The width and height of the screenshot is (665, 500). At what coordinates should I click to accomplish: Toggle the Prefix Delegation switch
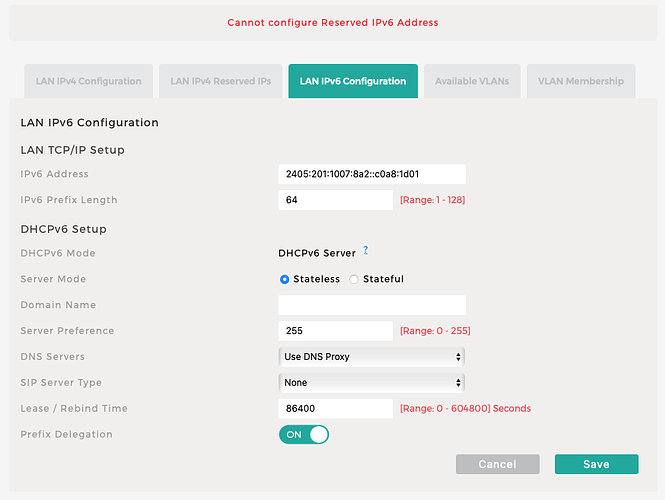[304, 434]
